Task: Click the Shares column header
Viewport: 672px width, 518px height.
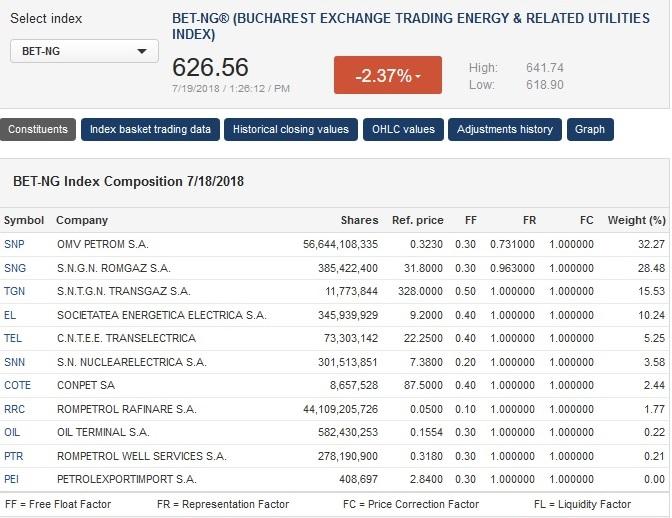Action: (359, 220)
